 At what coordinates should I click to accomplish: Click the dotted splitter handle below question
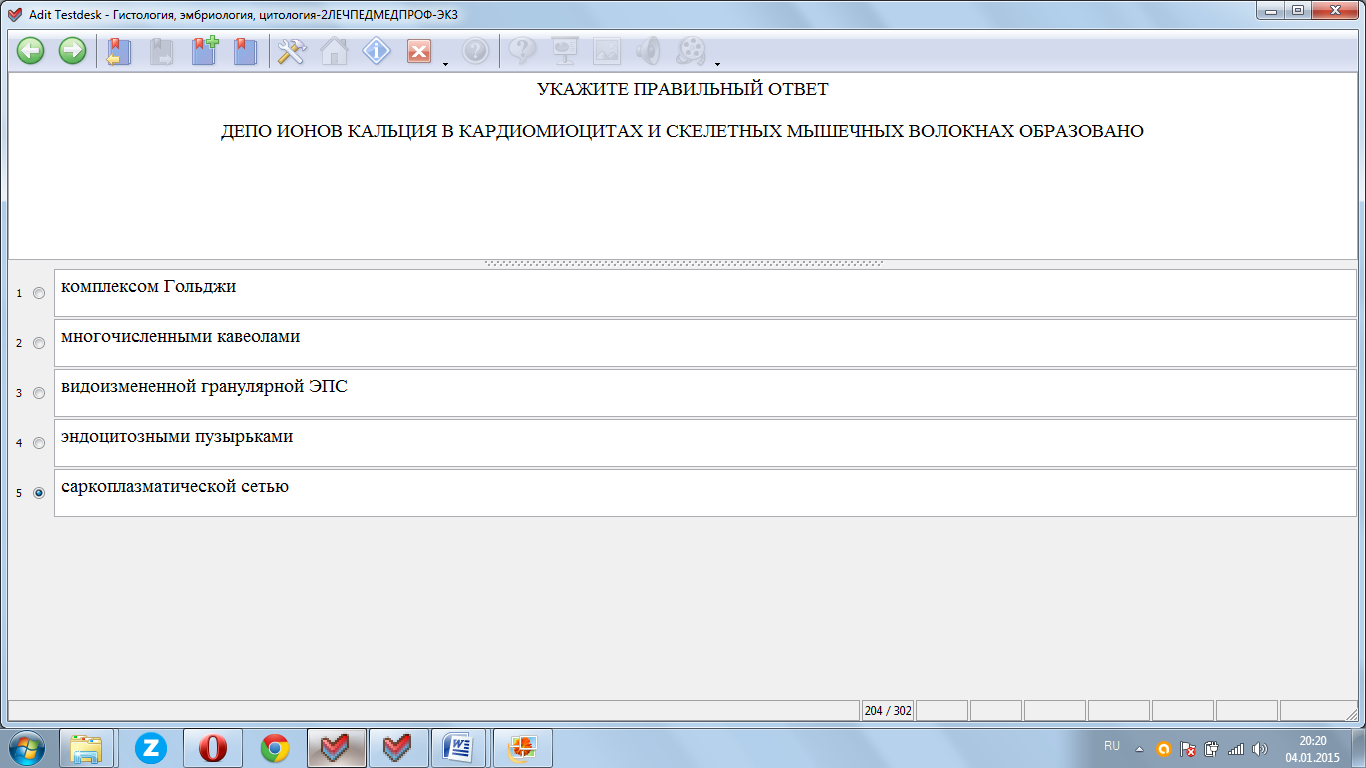683,264
